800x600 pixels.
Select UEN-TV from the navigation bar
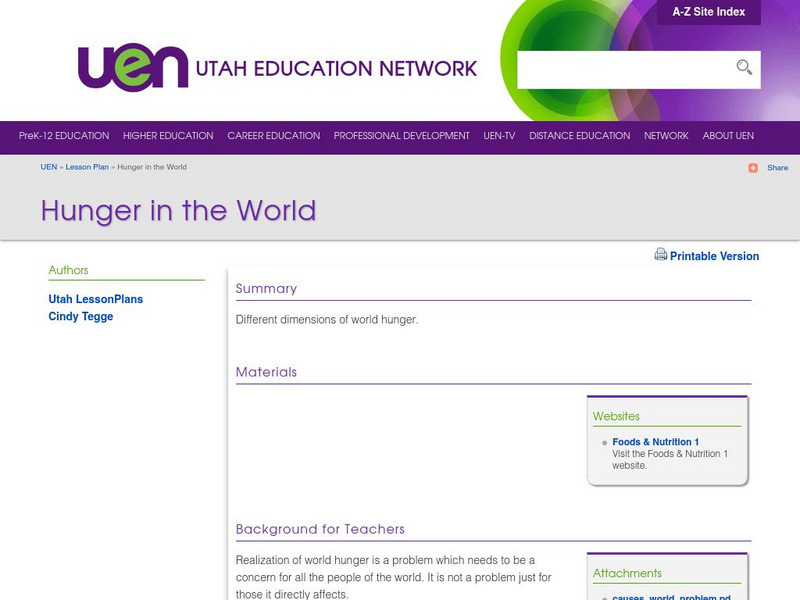(499, 135)
